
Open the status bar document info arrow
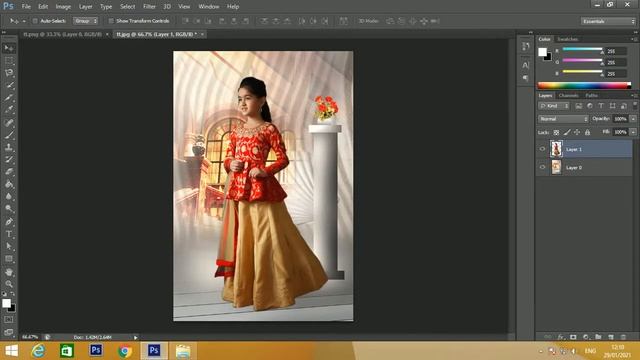136,337
